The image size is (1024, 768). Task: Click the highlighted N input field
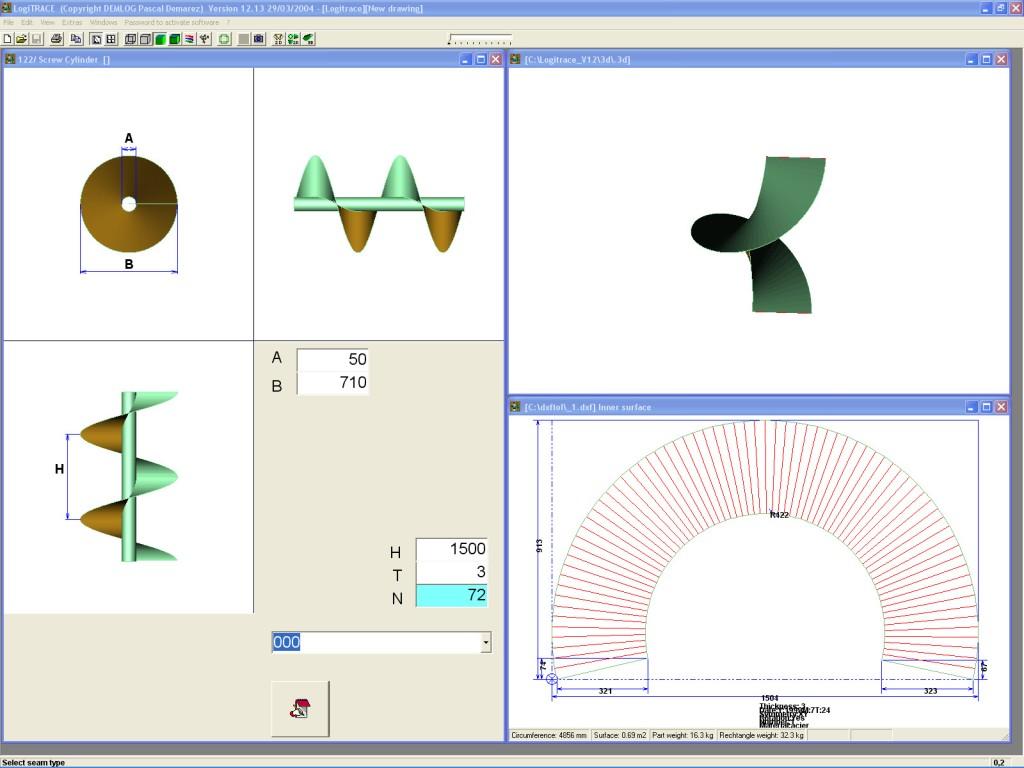pos(452,595)
